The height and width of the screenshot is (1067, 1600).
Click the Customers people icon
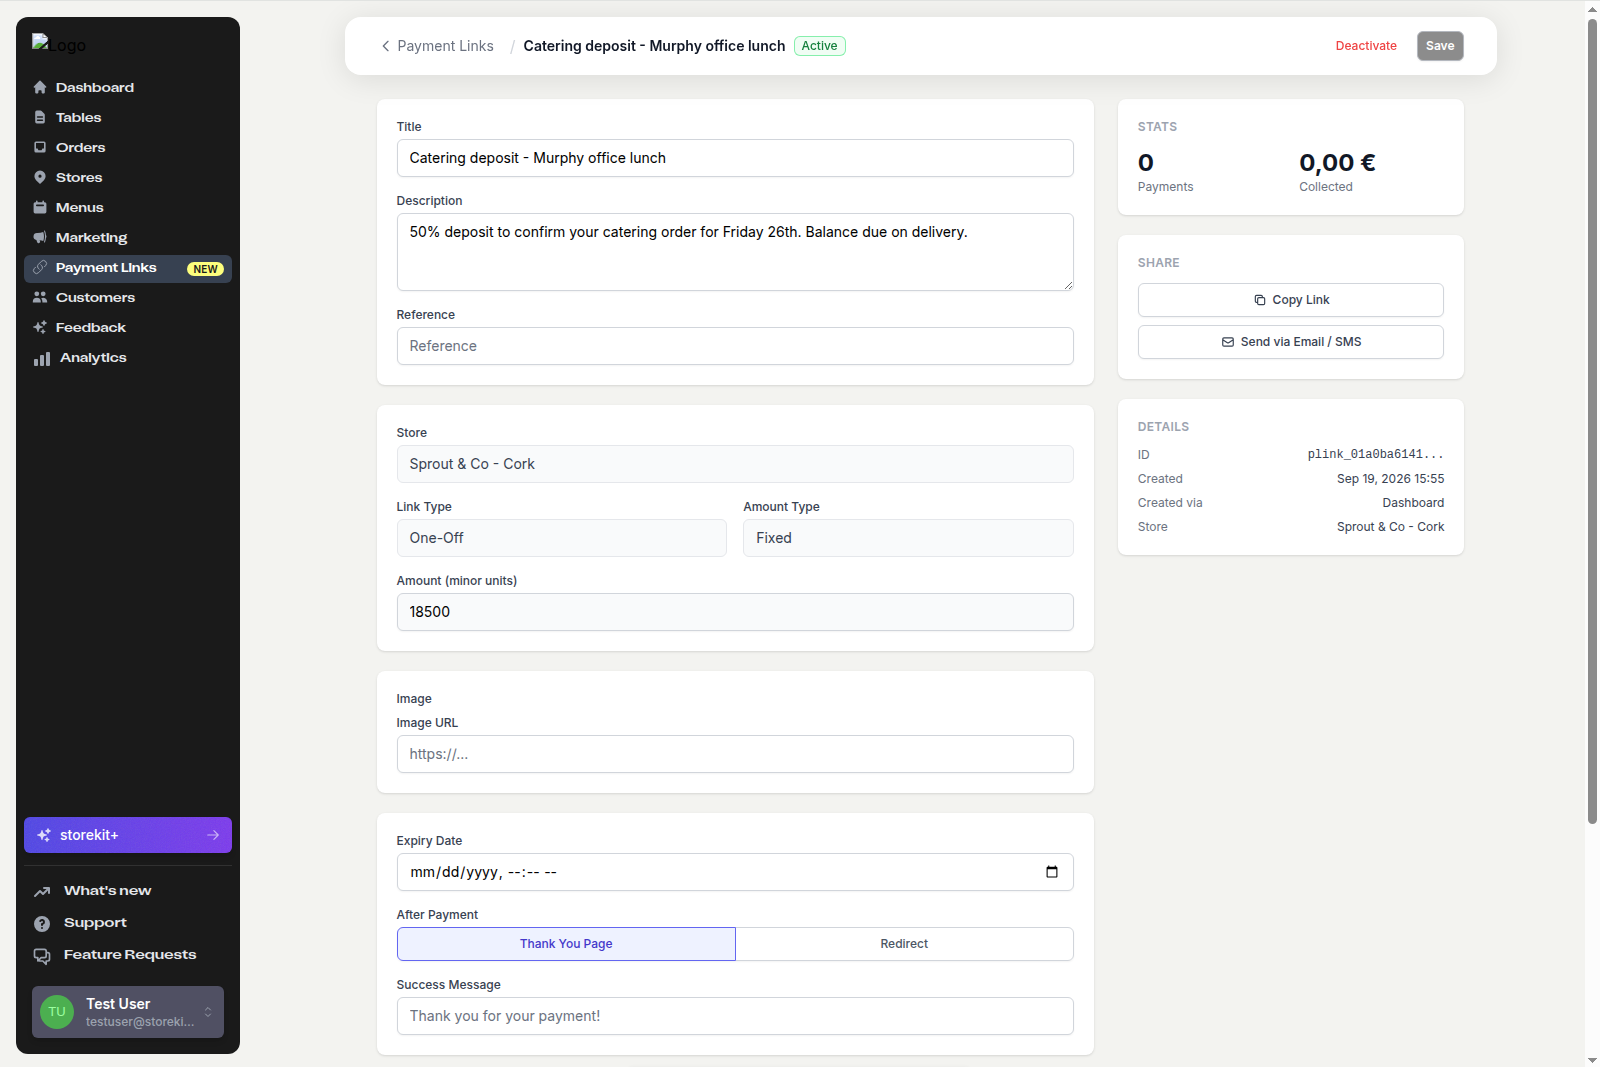[x=40, y=298]
